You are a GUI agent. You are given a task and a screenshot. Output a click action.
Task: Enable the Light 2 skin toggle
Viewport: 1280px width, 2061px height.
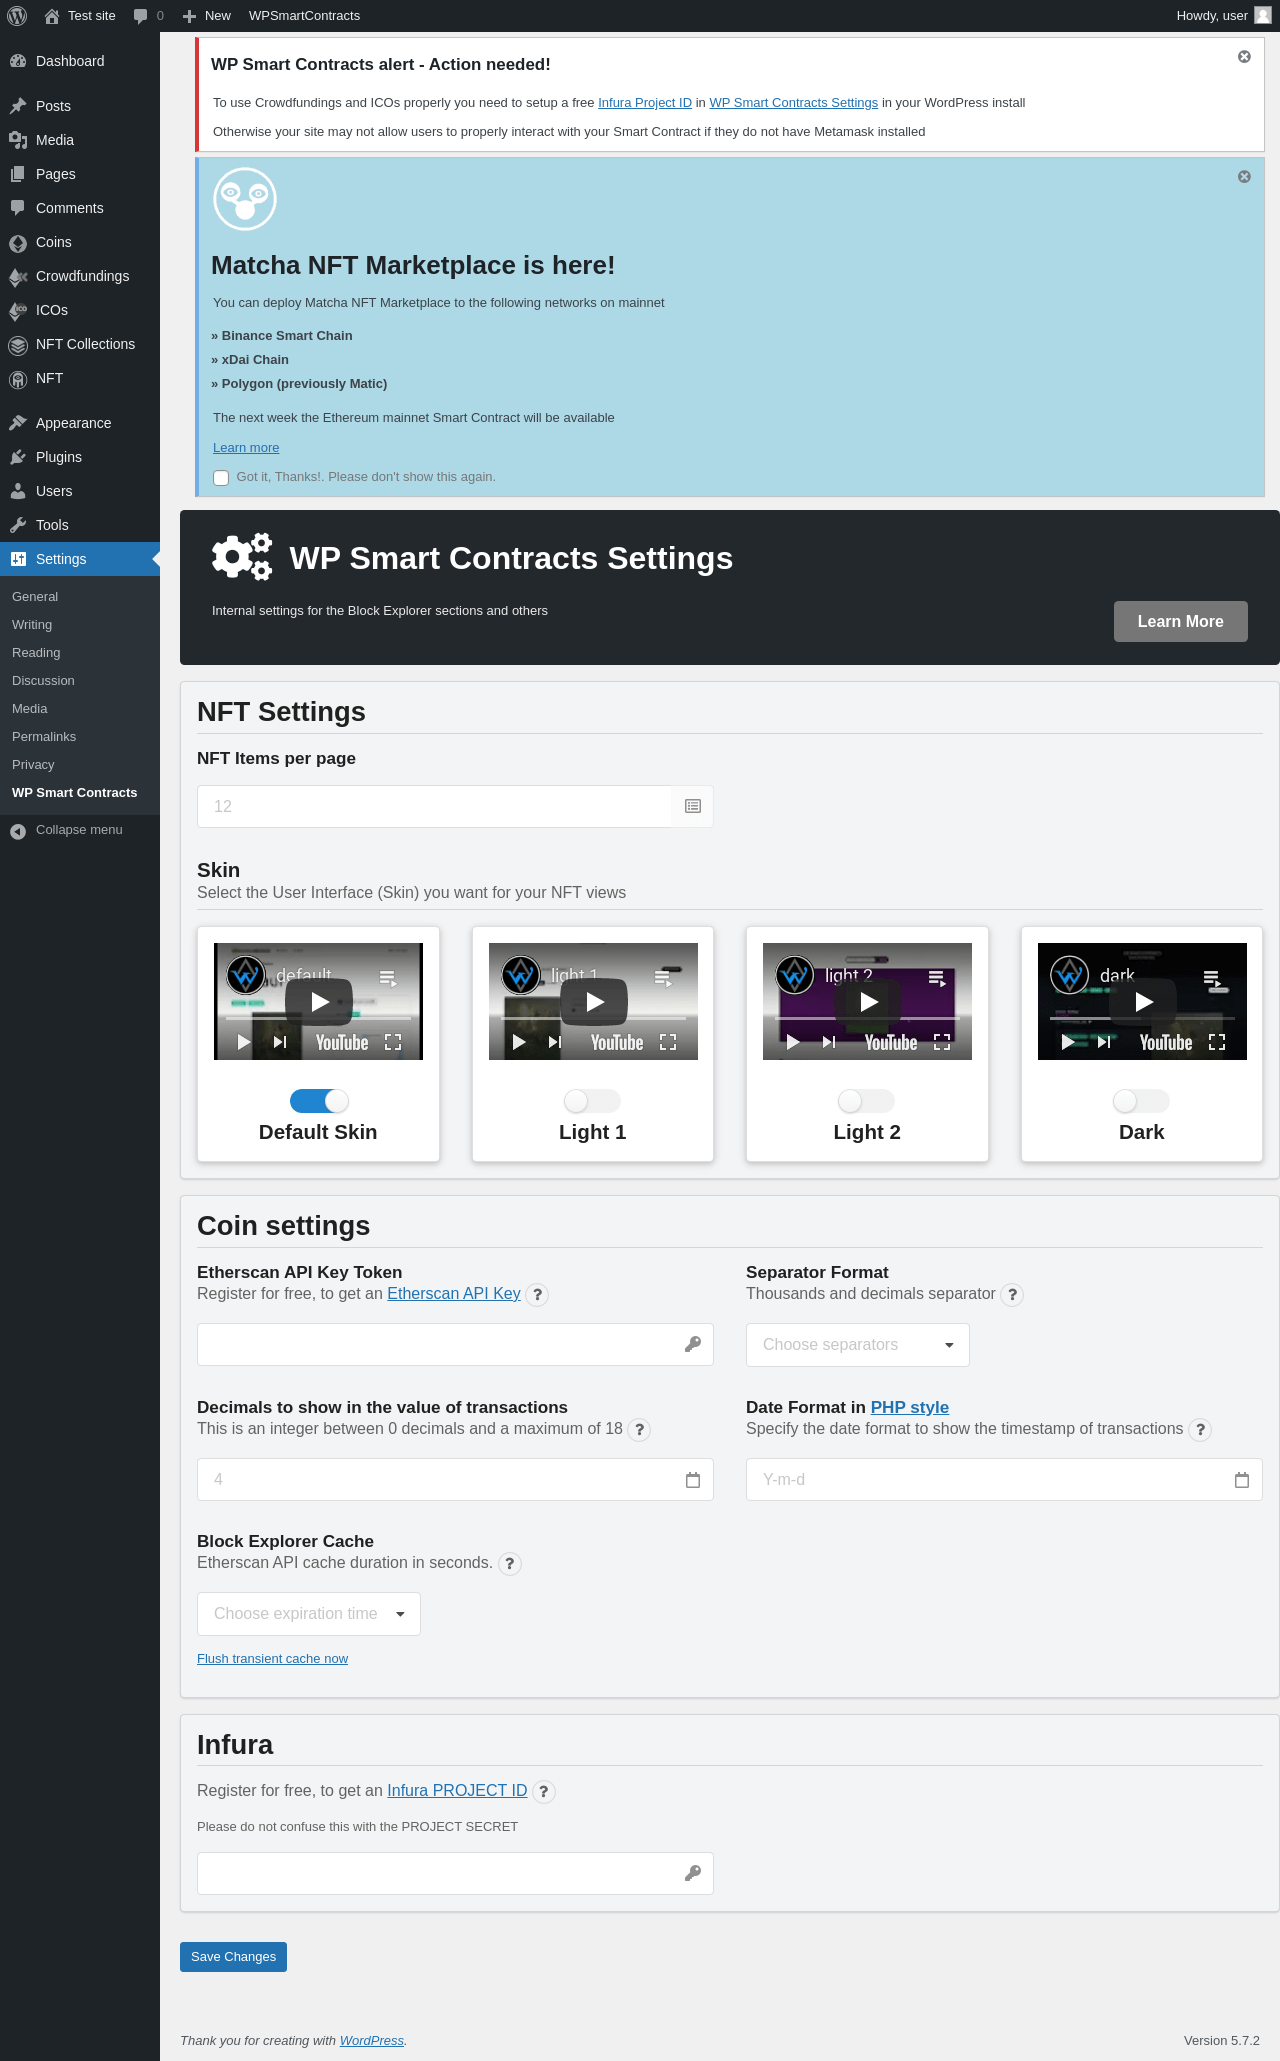(x=866, y=1101)
